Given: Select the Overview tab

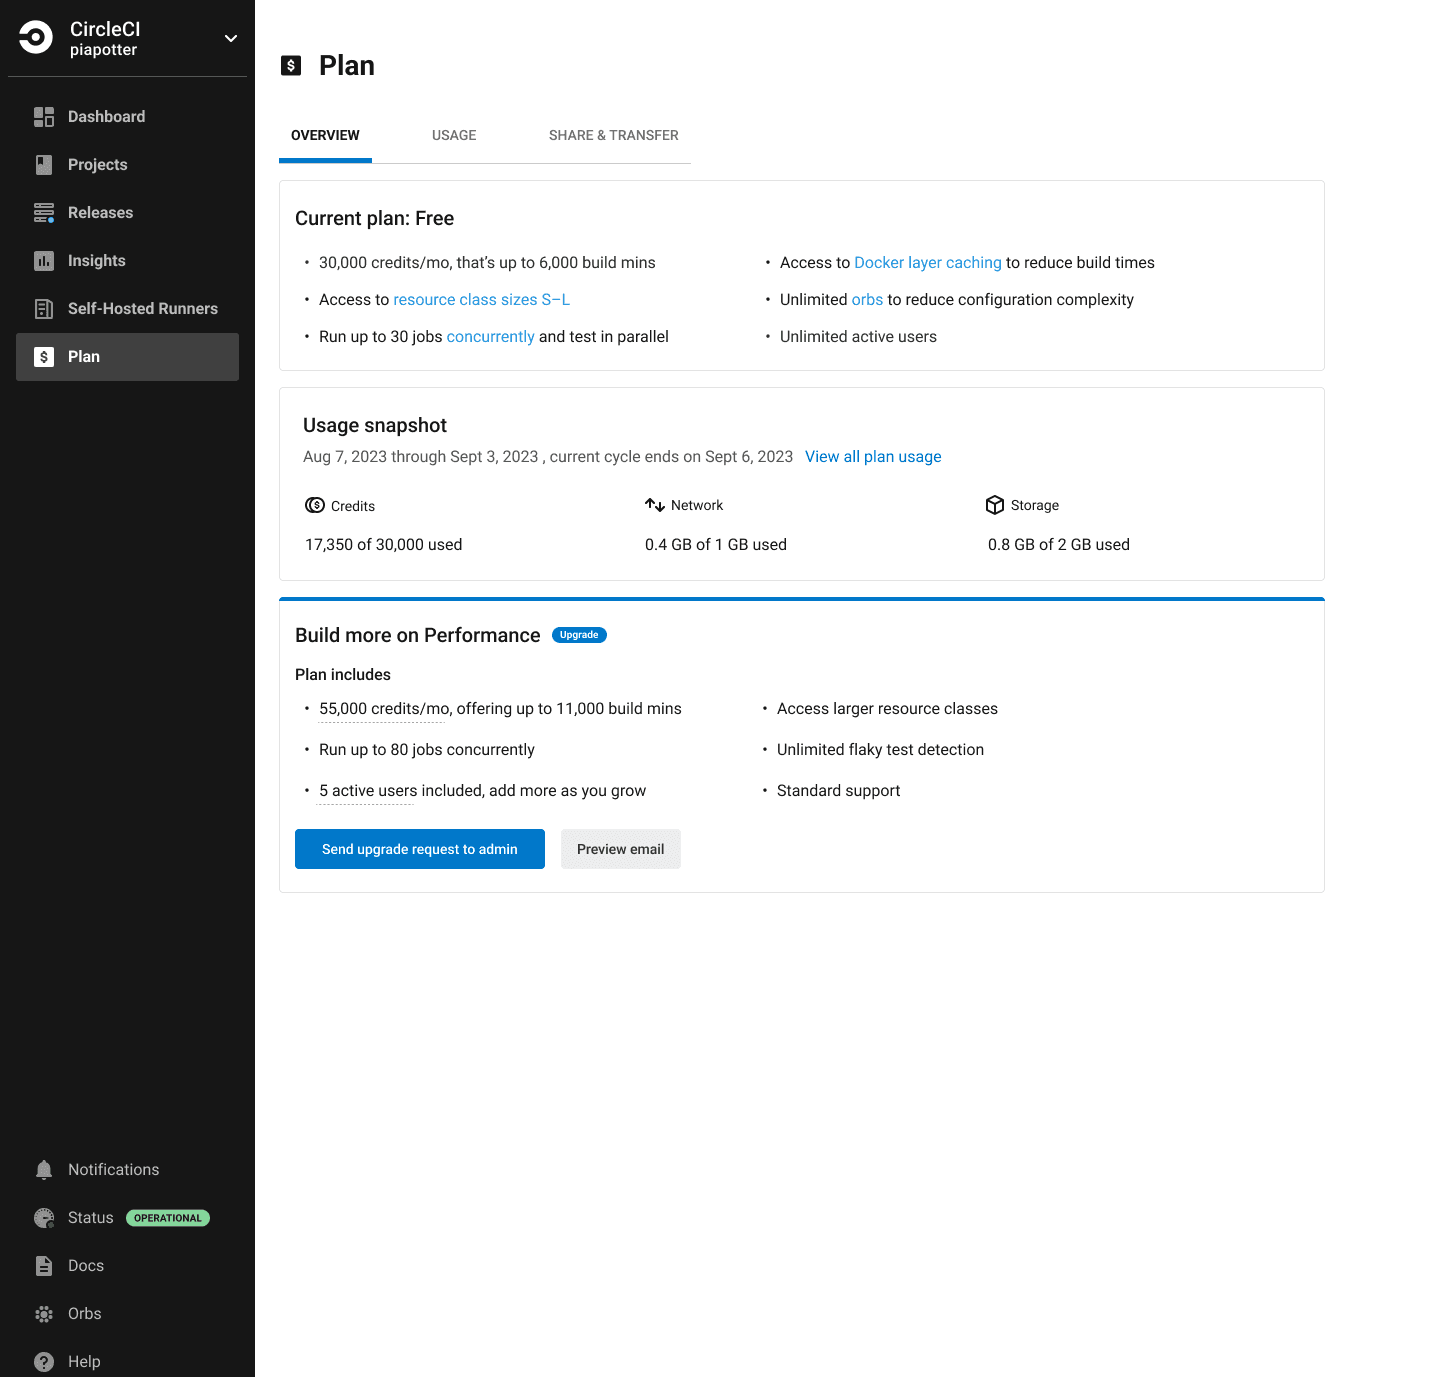Looking at the screenshot, I should 325,135.
